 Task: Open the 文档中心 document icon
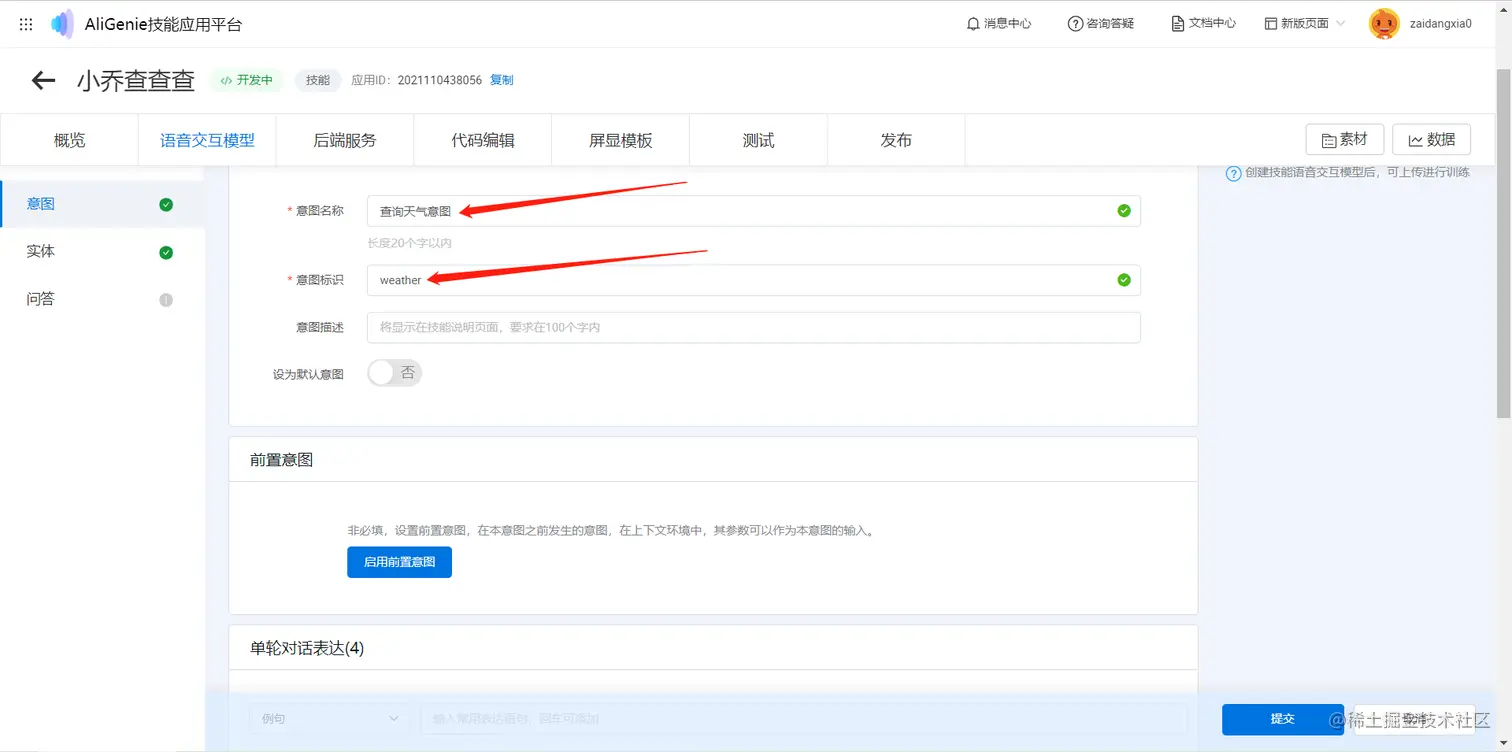click(x=1178, y=24)
